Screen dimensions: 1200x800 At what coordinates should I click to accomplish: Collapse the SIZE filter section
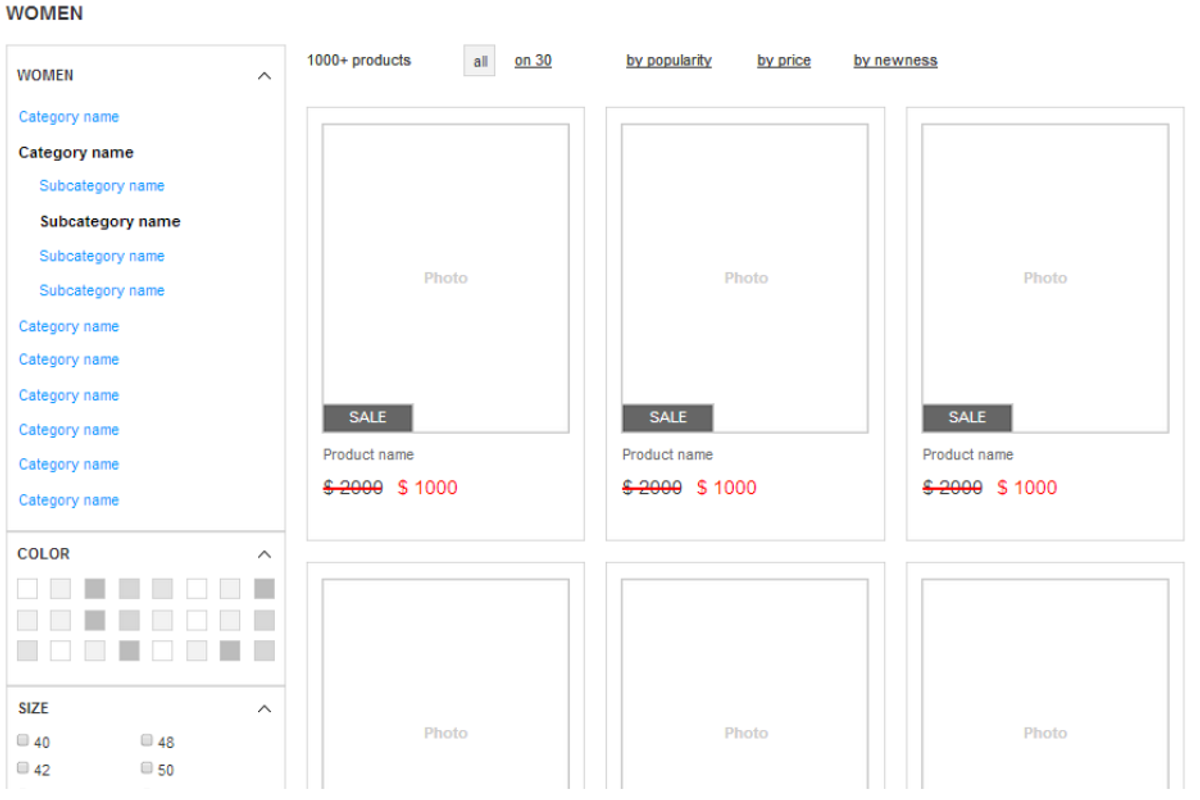[x=264, y=708]
